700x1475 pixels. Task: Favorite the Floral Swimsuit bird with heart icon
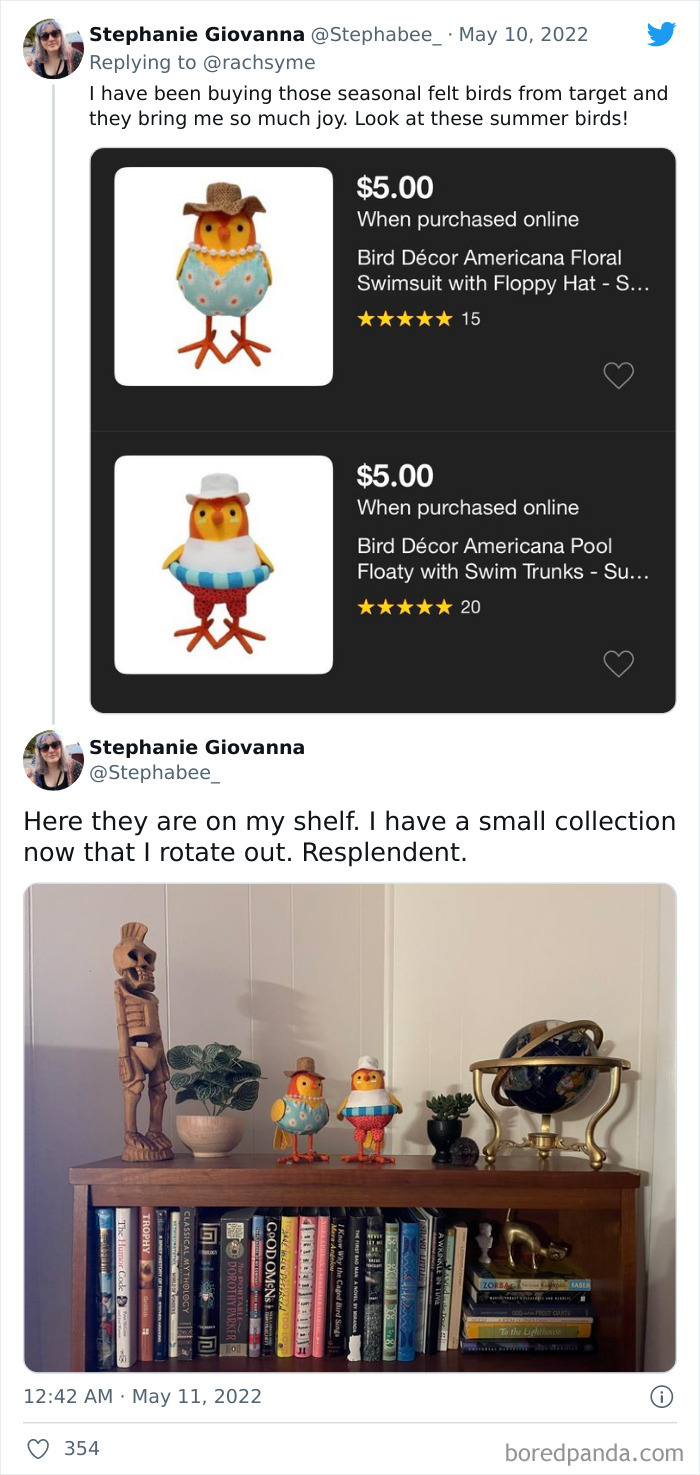tap(619, 376)
